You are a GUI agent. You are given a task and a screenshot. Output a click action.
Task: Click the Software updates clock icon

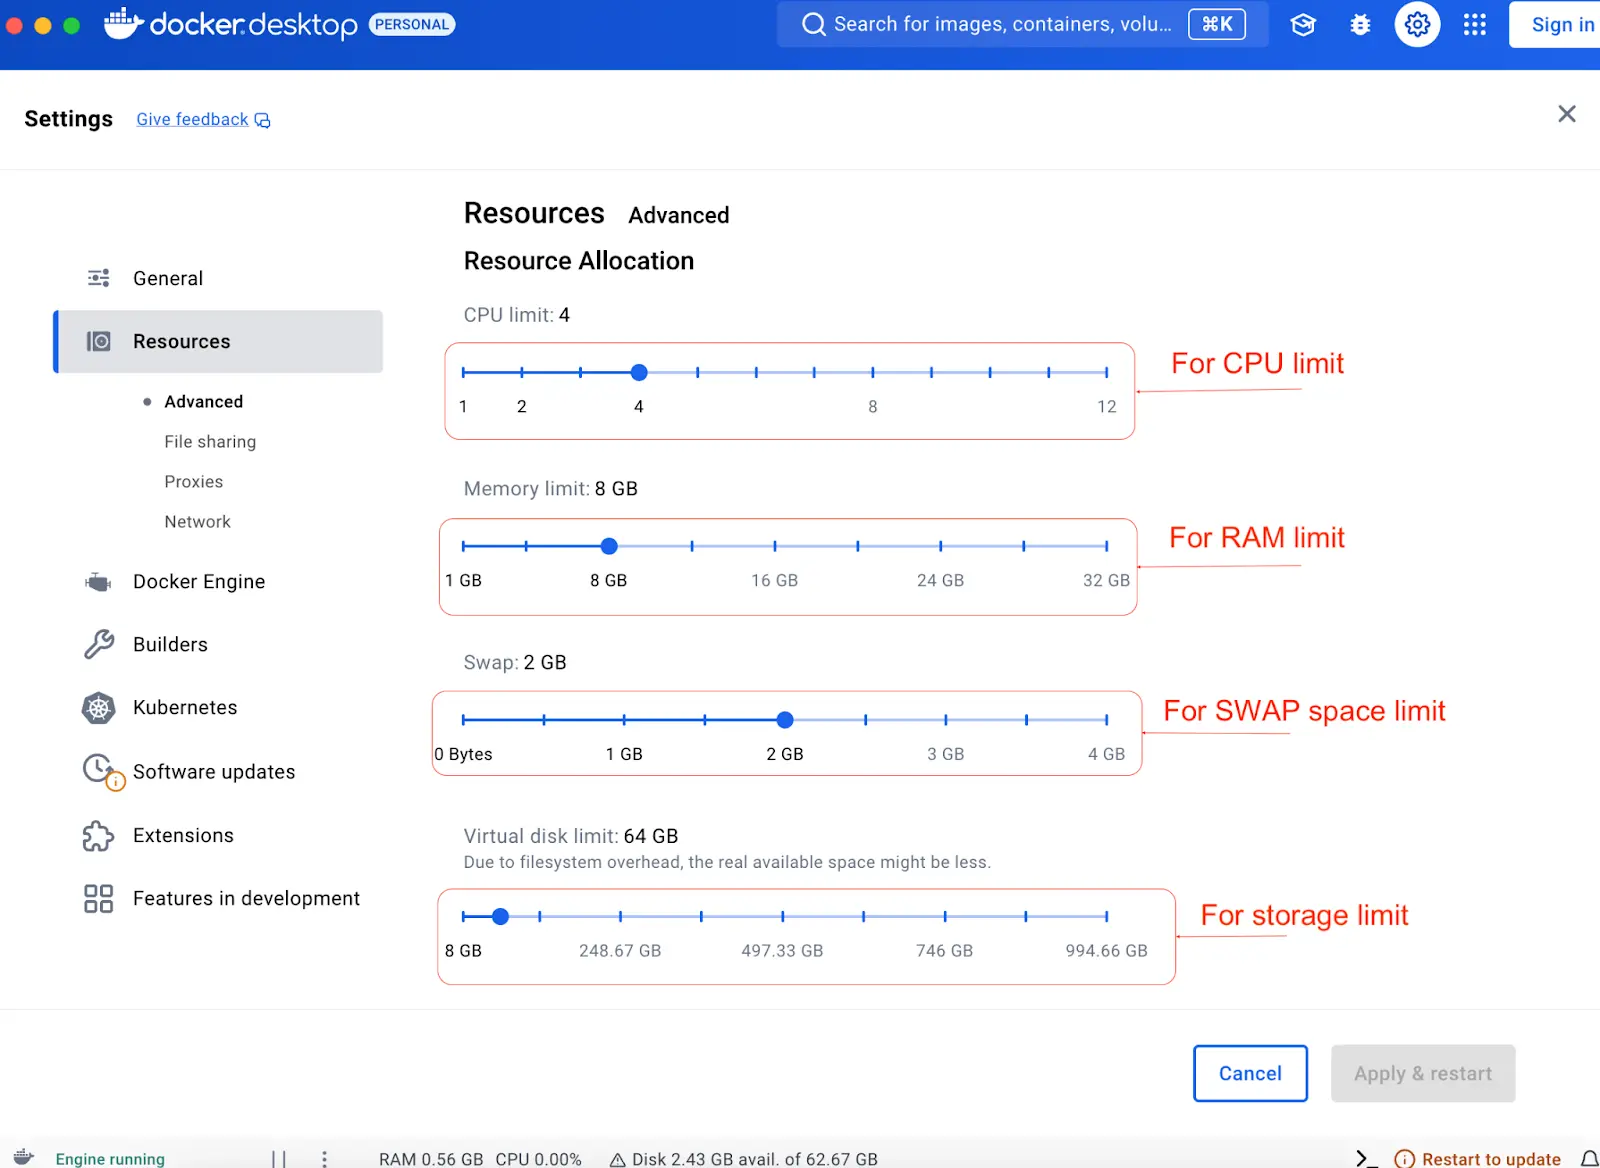(97, 770)
